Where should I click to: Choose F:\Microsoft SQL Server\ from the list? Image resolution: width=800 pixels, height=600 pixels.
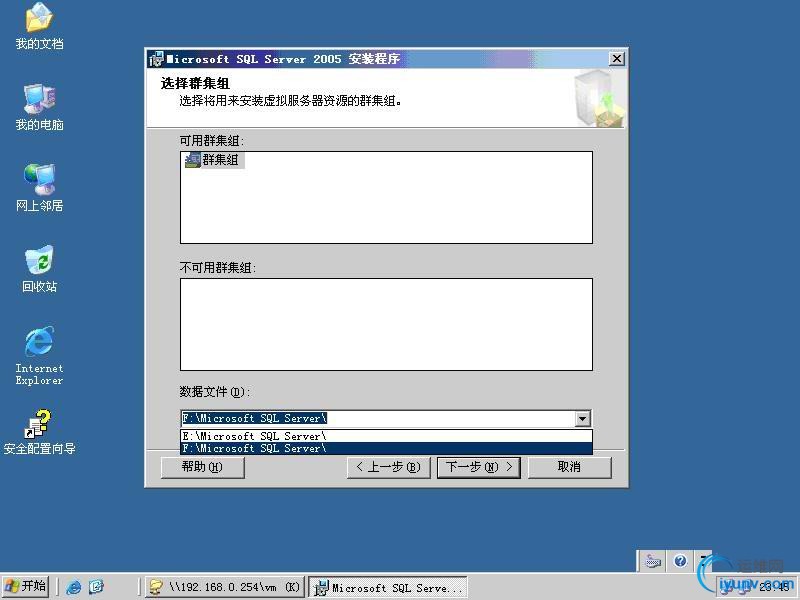point(386,448)
